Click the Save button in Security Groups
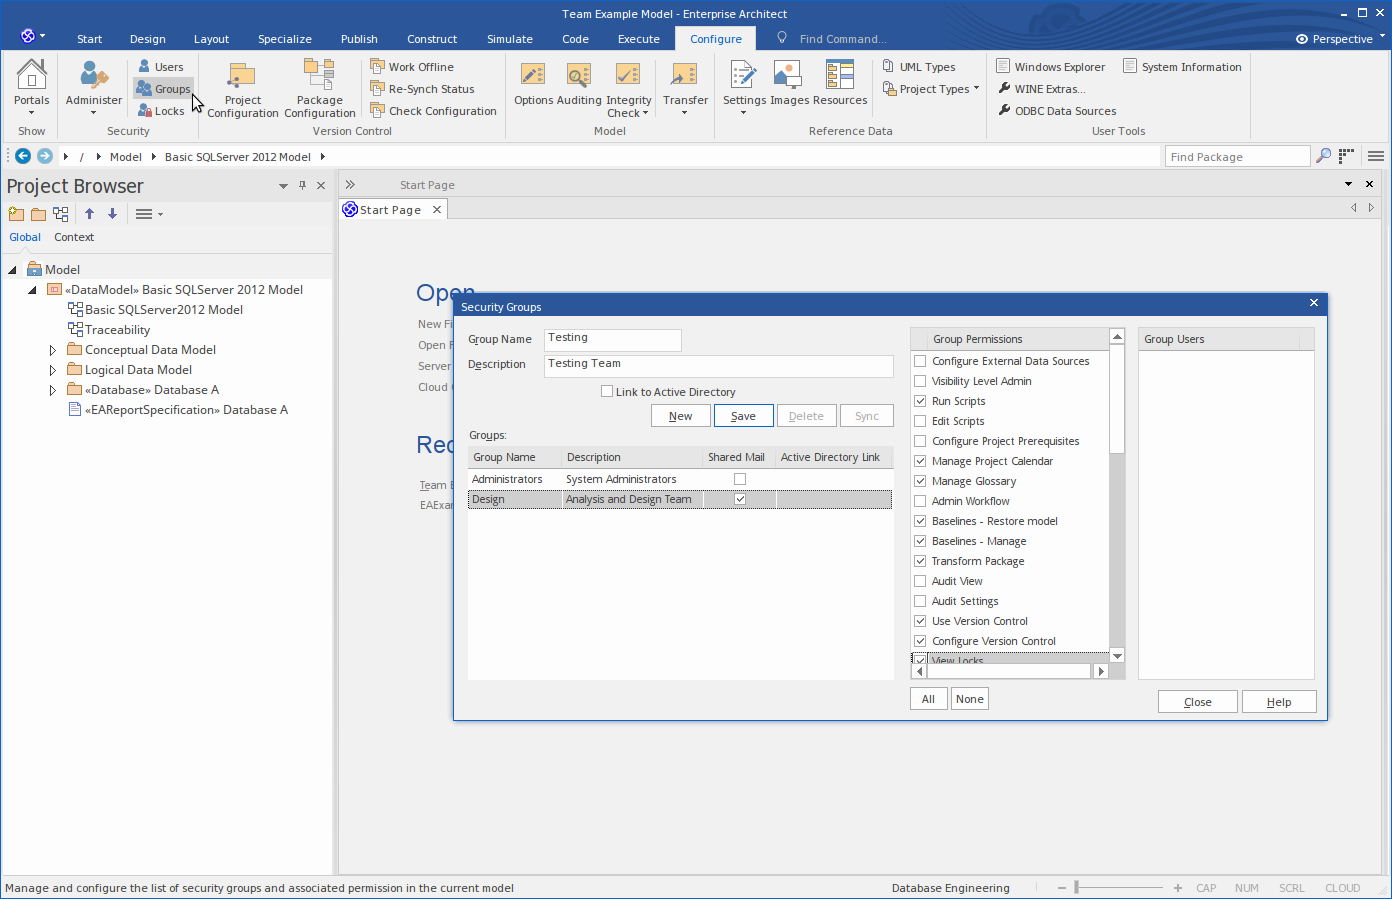The width and height of the screenshot is (1392, 899). click(743, 416)
